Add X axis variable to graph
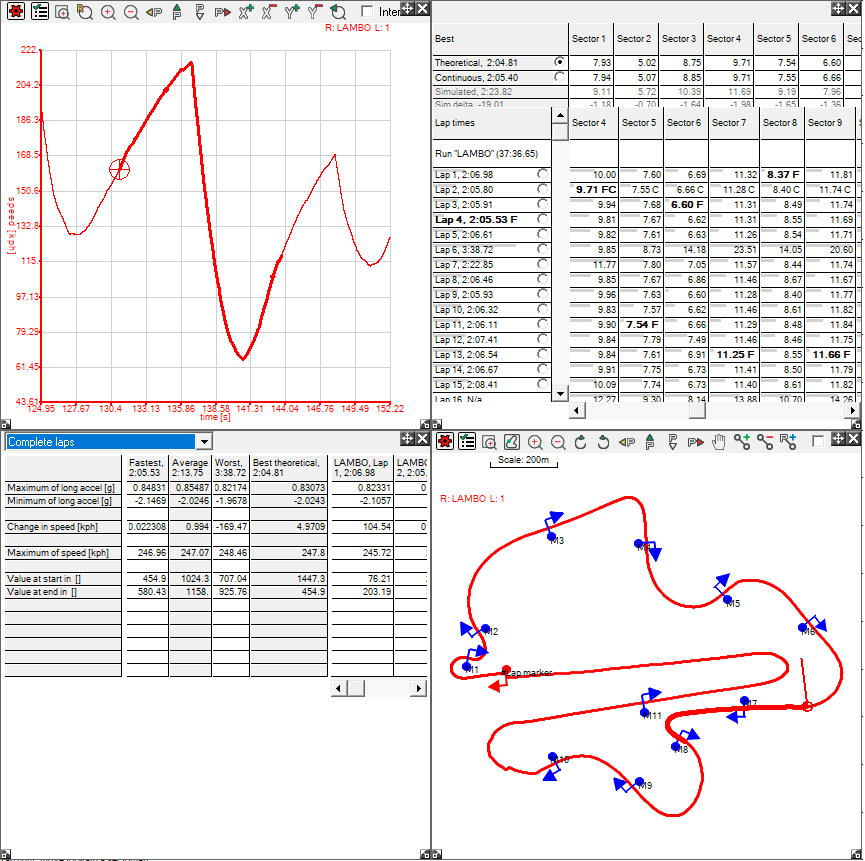 pos(245,12)
